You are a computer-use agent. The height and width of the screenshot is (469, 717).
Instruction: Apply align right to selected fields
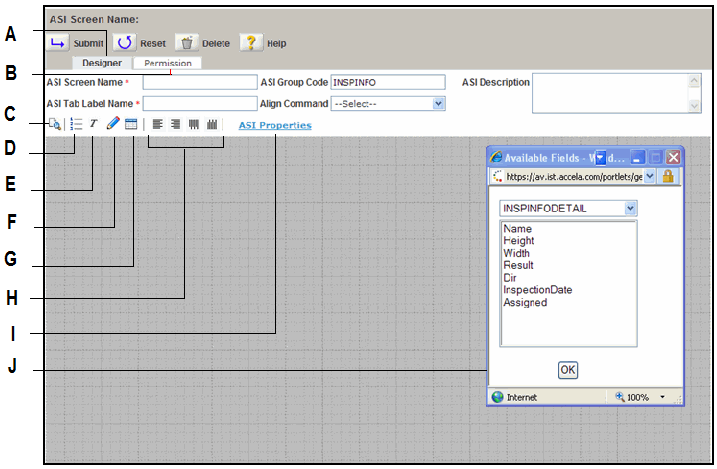point(175,125)
